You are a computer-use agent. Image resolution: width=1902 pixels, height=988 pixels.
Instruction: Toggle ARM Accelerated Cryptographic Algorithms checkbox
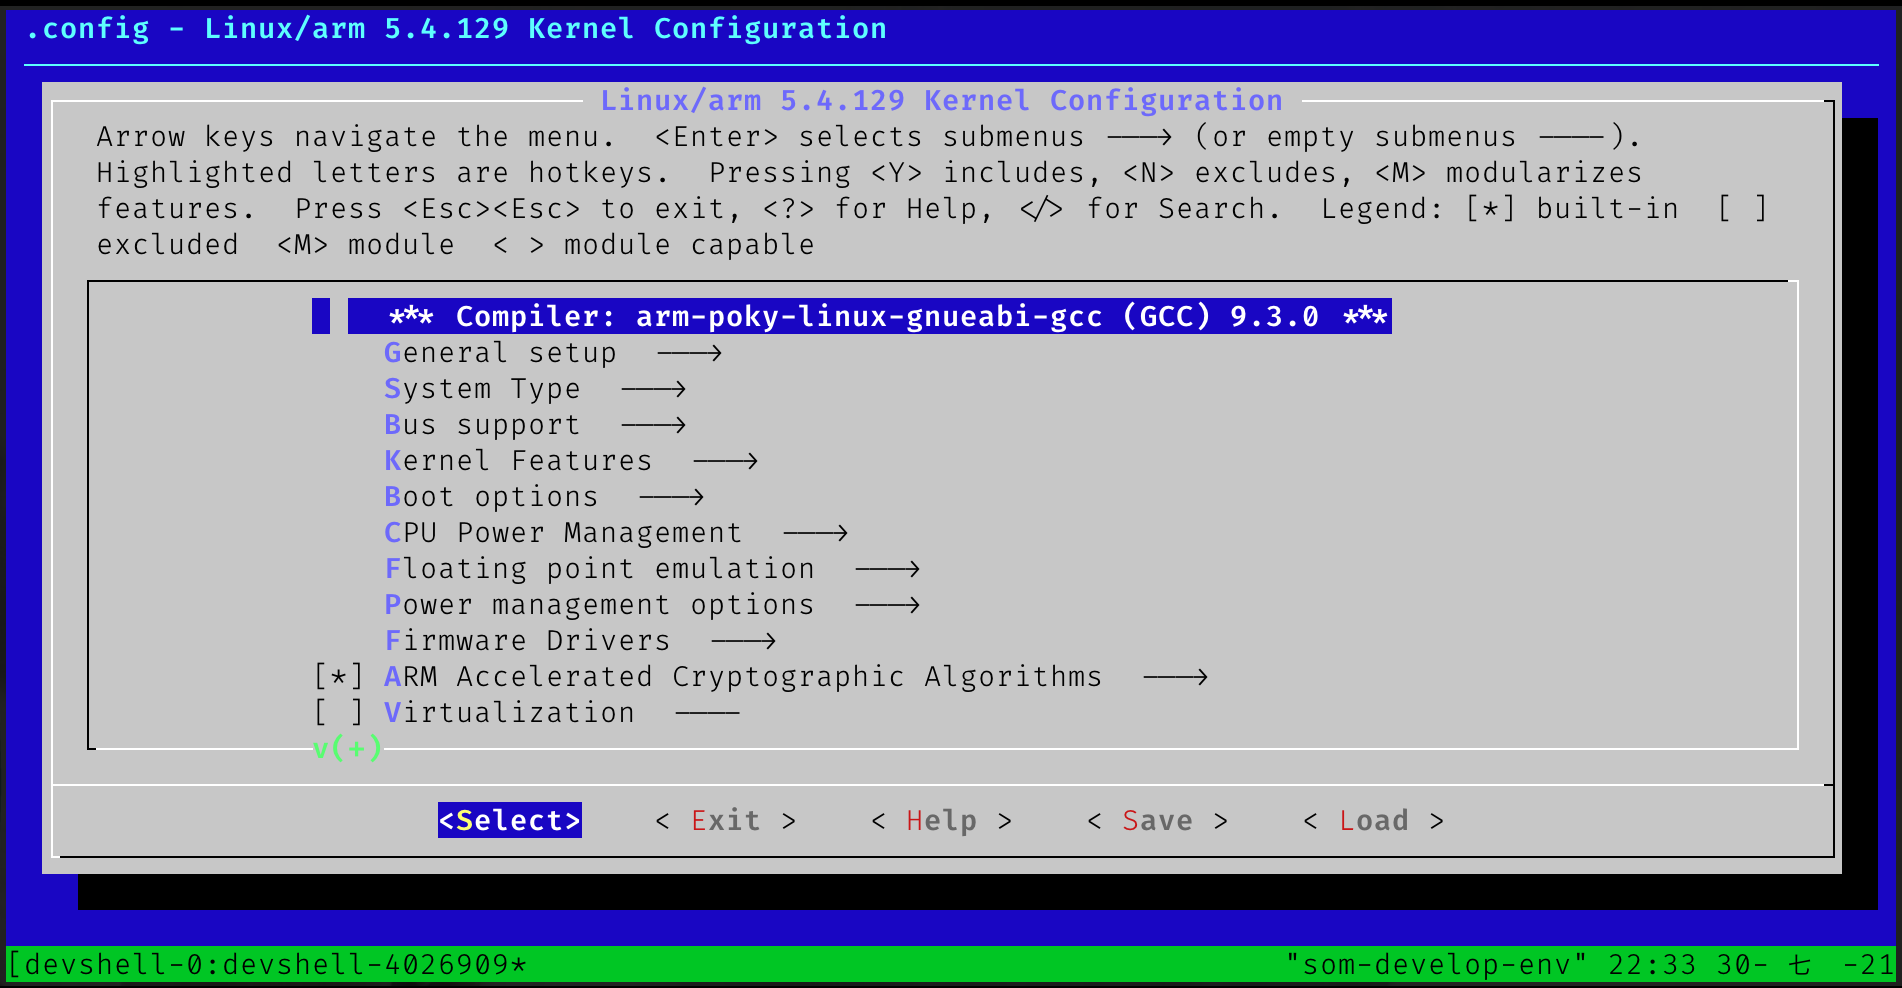pos(338,677)
